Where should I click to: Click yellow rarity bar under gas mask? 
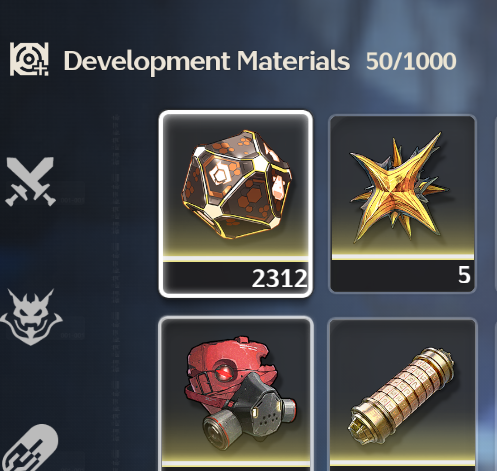coord(236,464)
